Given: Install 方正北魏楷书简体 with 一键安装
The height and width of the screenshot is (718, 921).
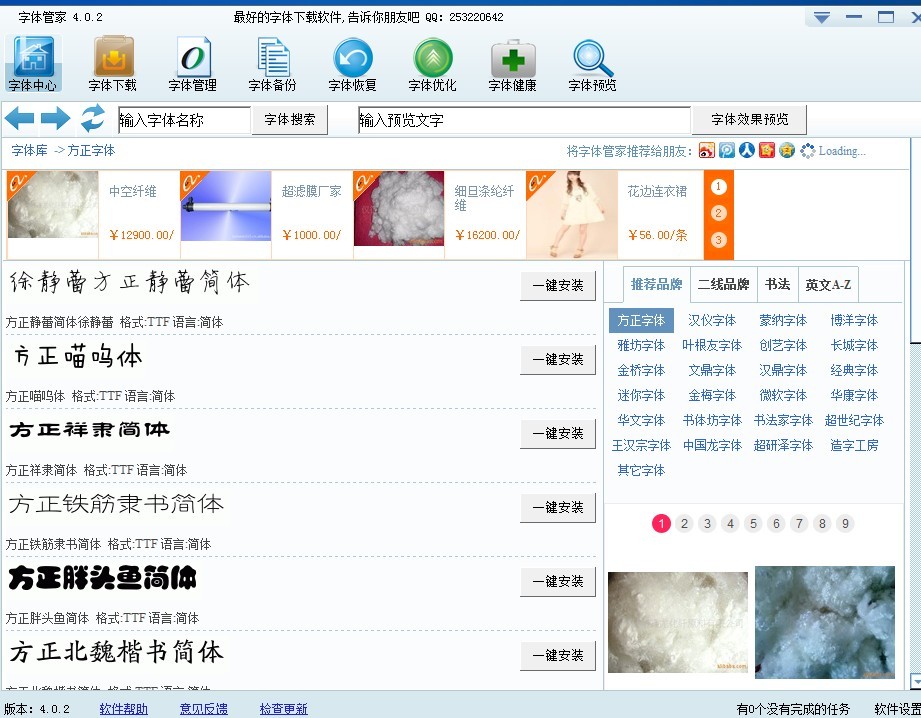Looking at the screenshot, I should (x=558, y=656).
